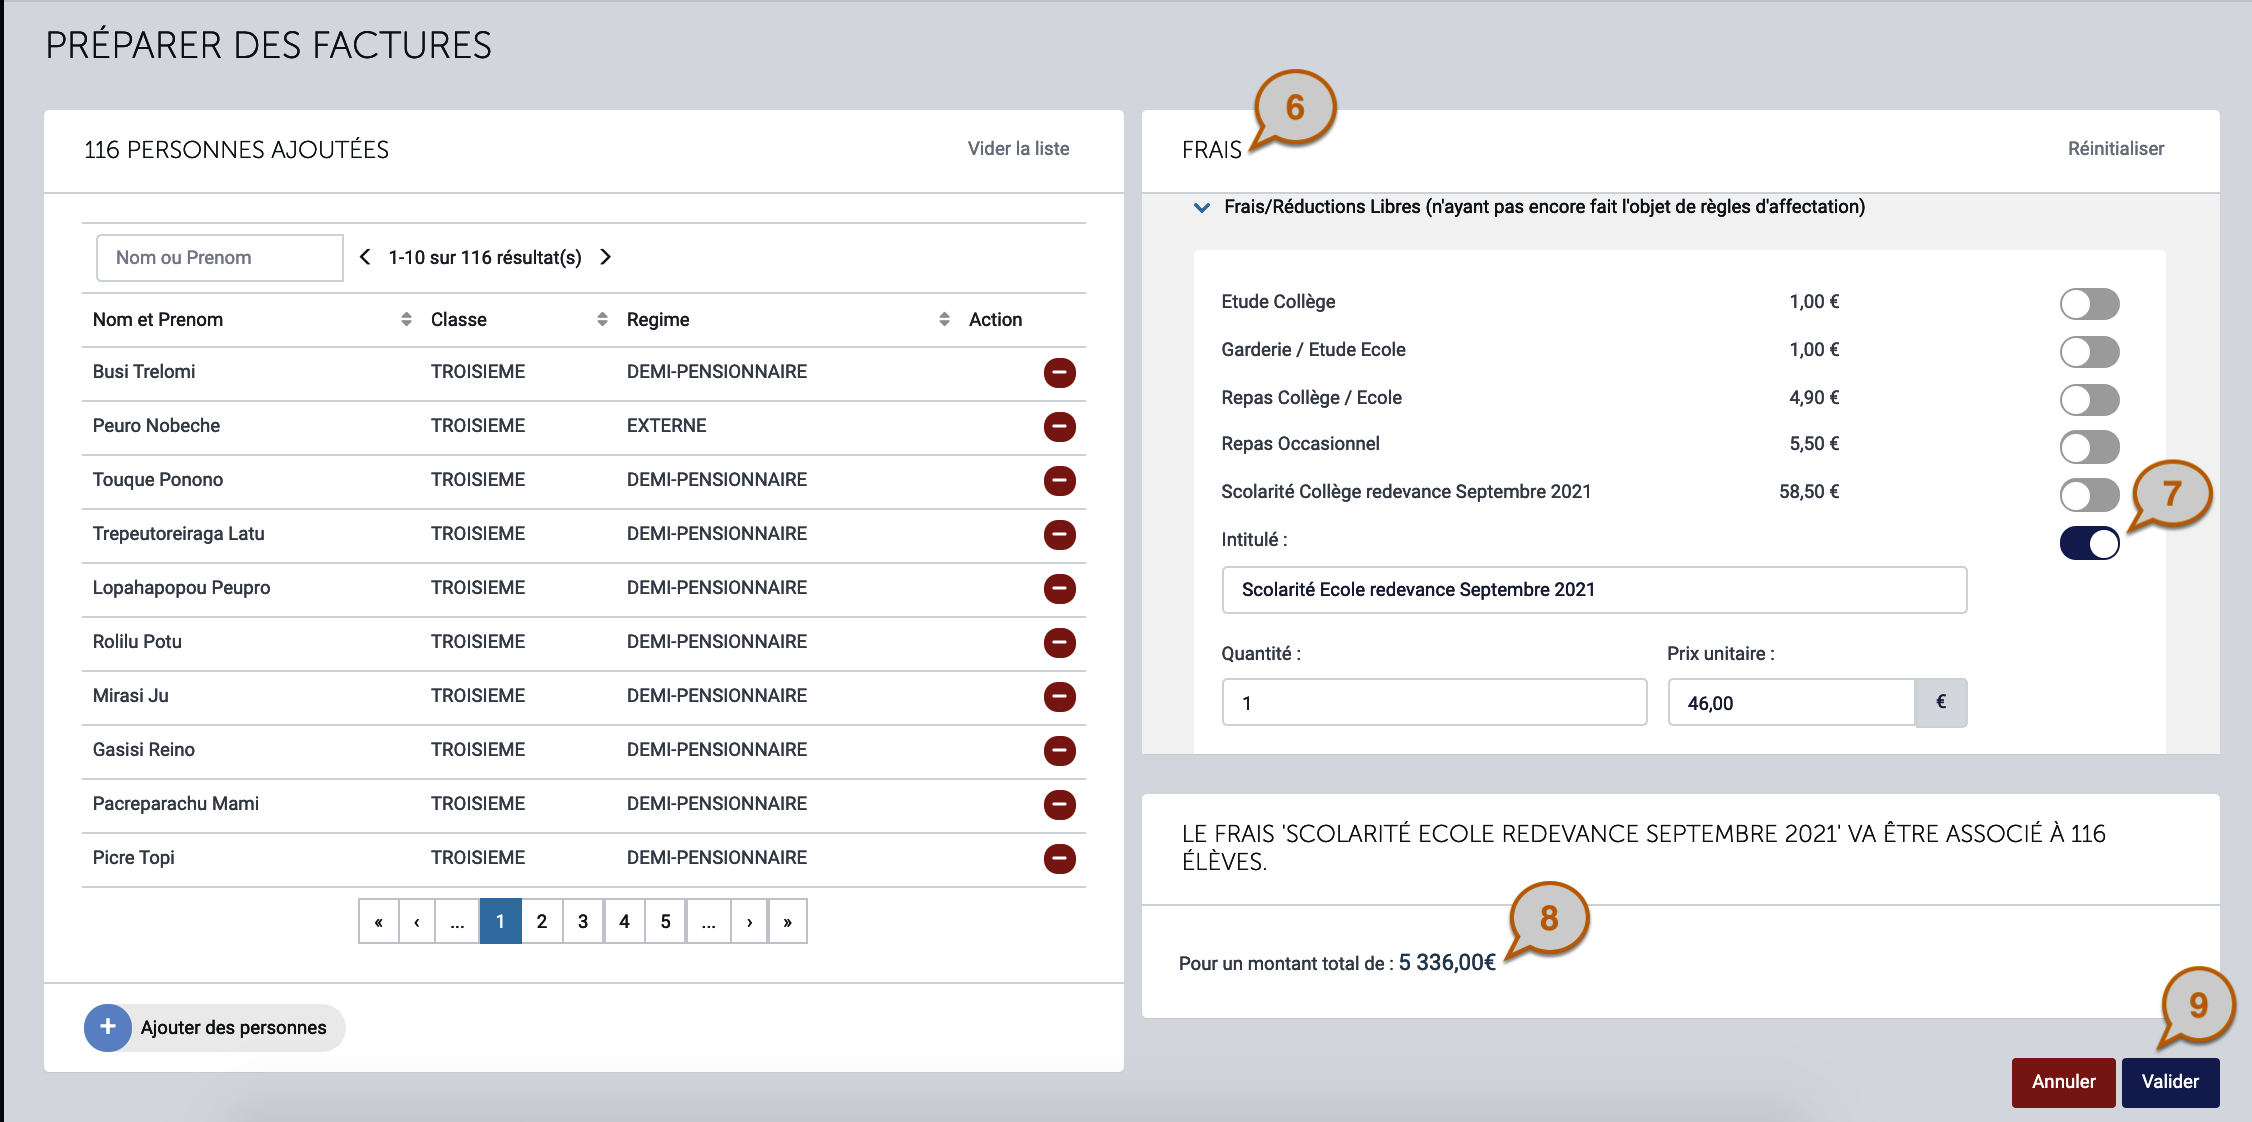The height and width of the screenshot is (1122, 2252).
Task: Click the total amount 5 336,00€
Action: 1447,963
